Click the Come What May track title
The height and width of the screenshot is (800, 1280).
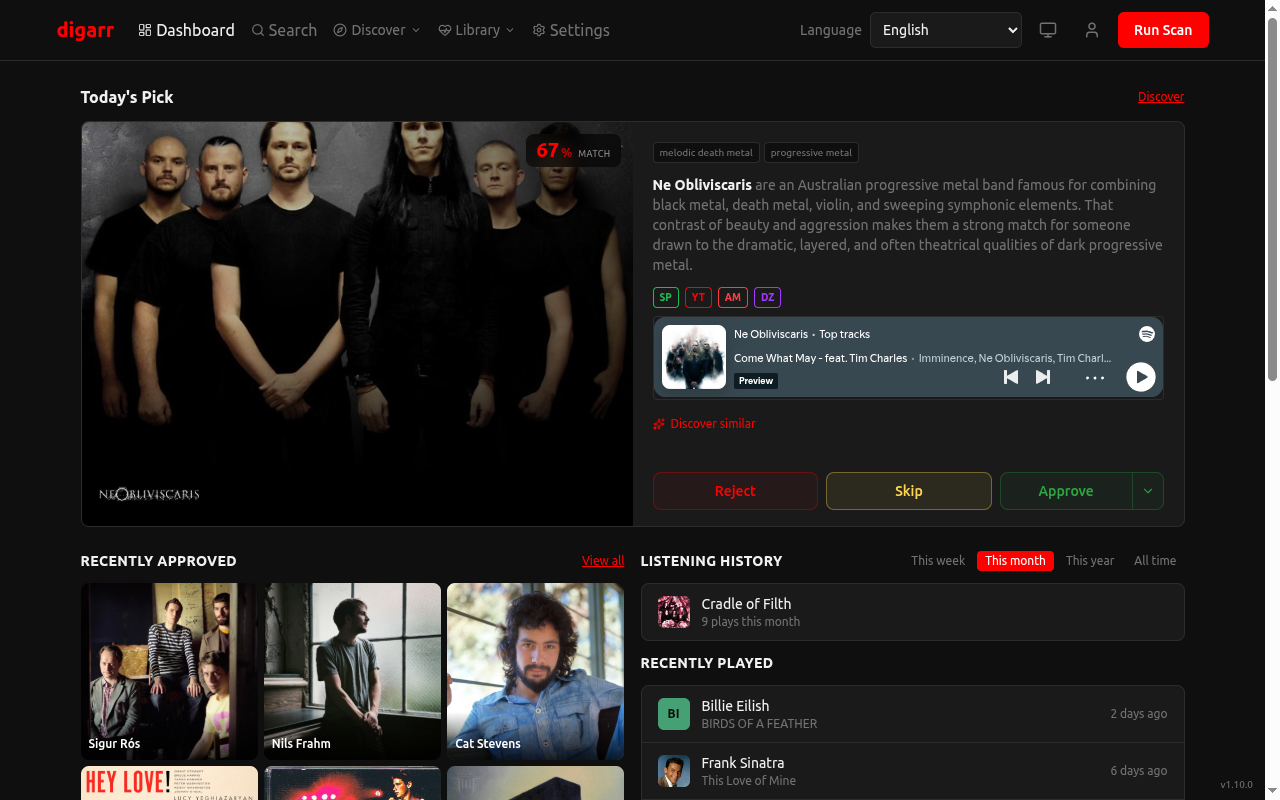pos(820,358)
